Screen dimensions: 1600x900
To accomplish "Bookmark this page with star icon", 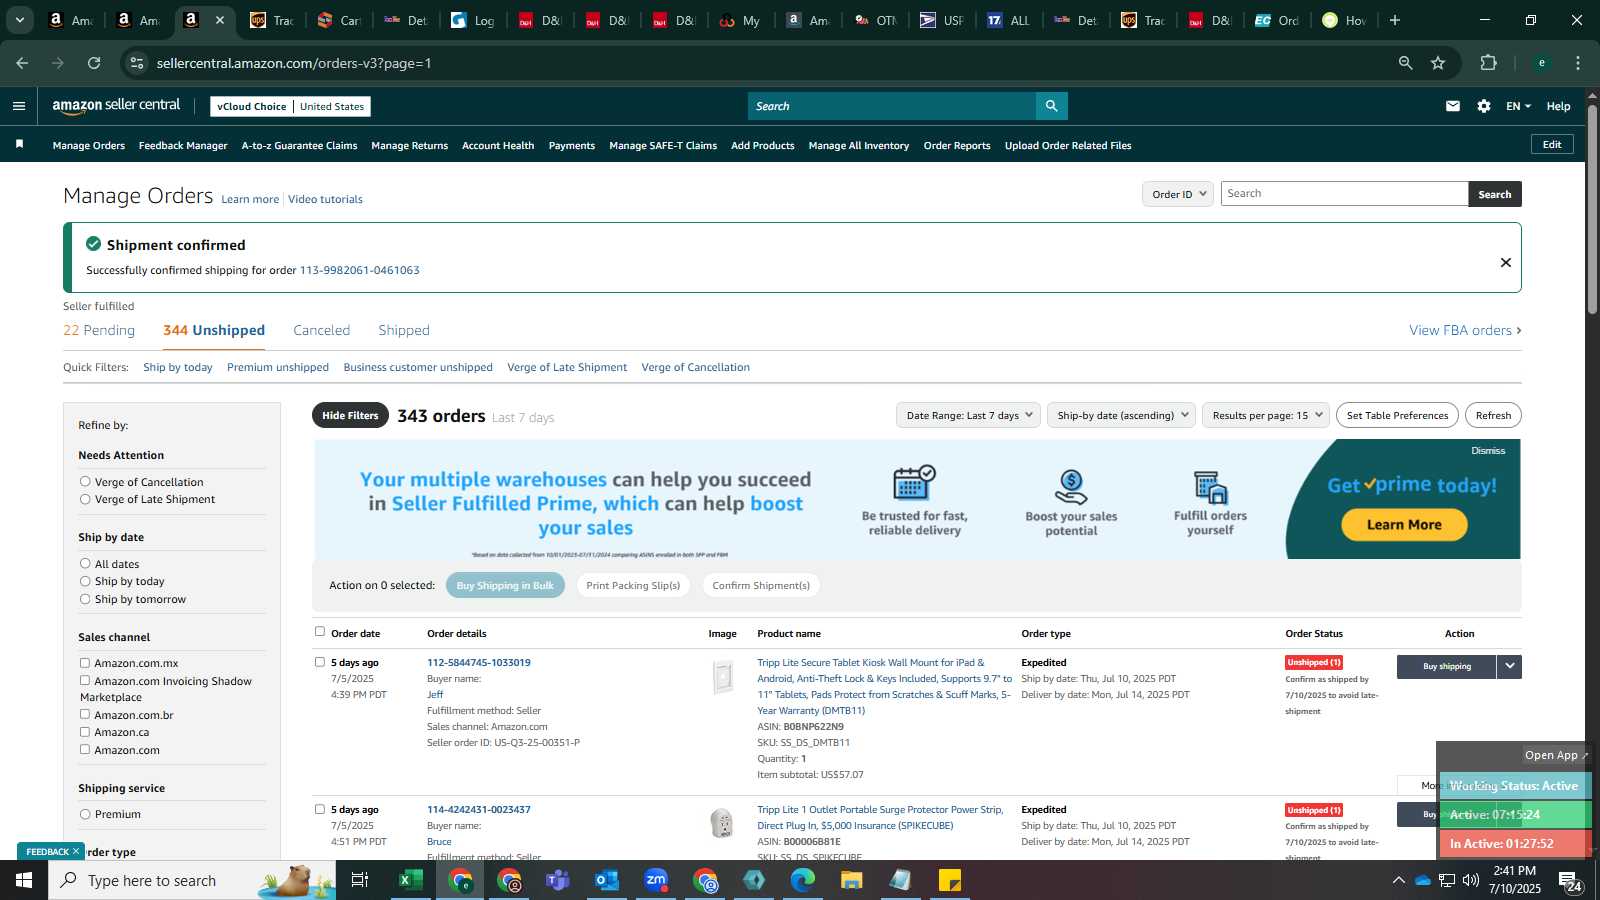I will coord(1438,63).
